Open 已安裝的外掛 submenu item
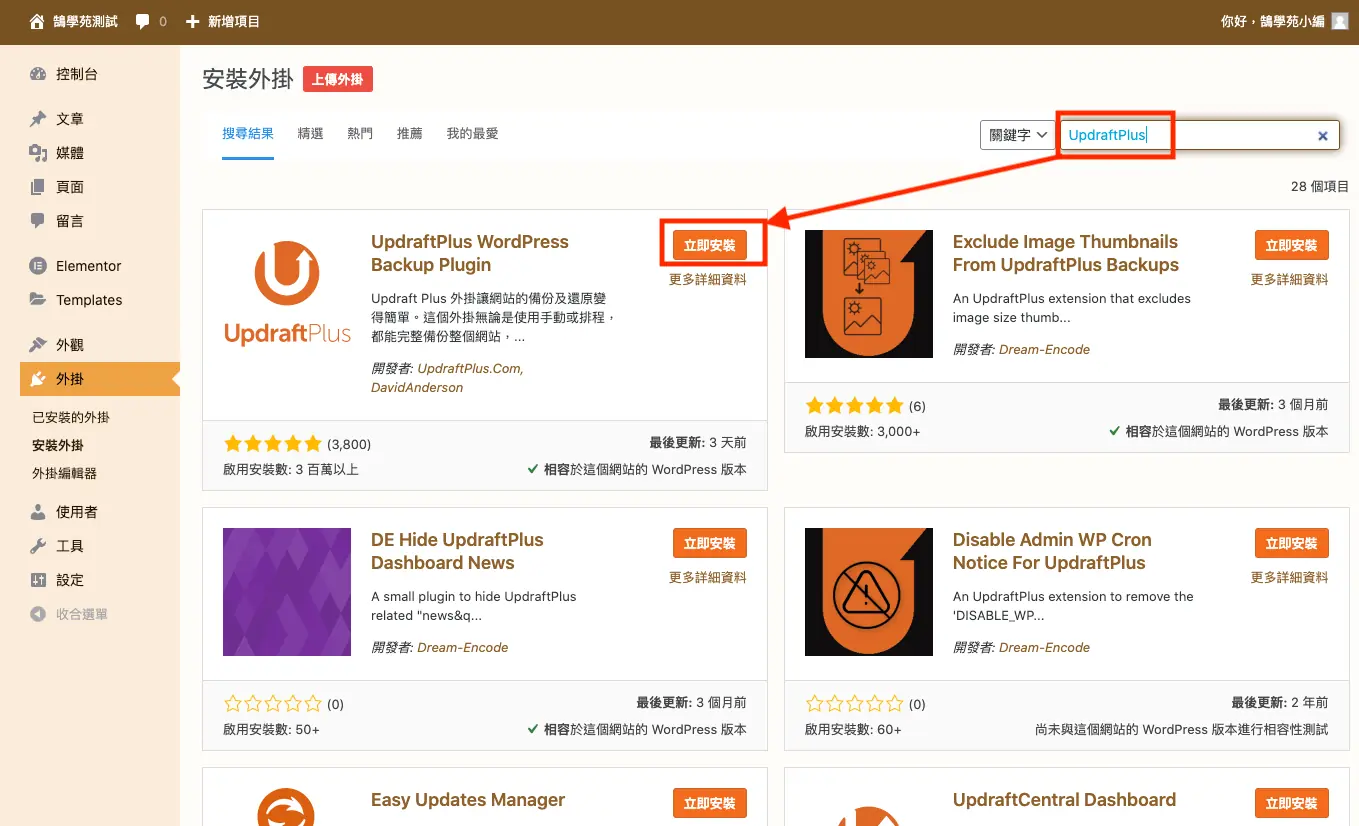 pyautogui.click(x=71, y=417)
